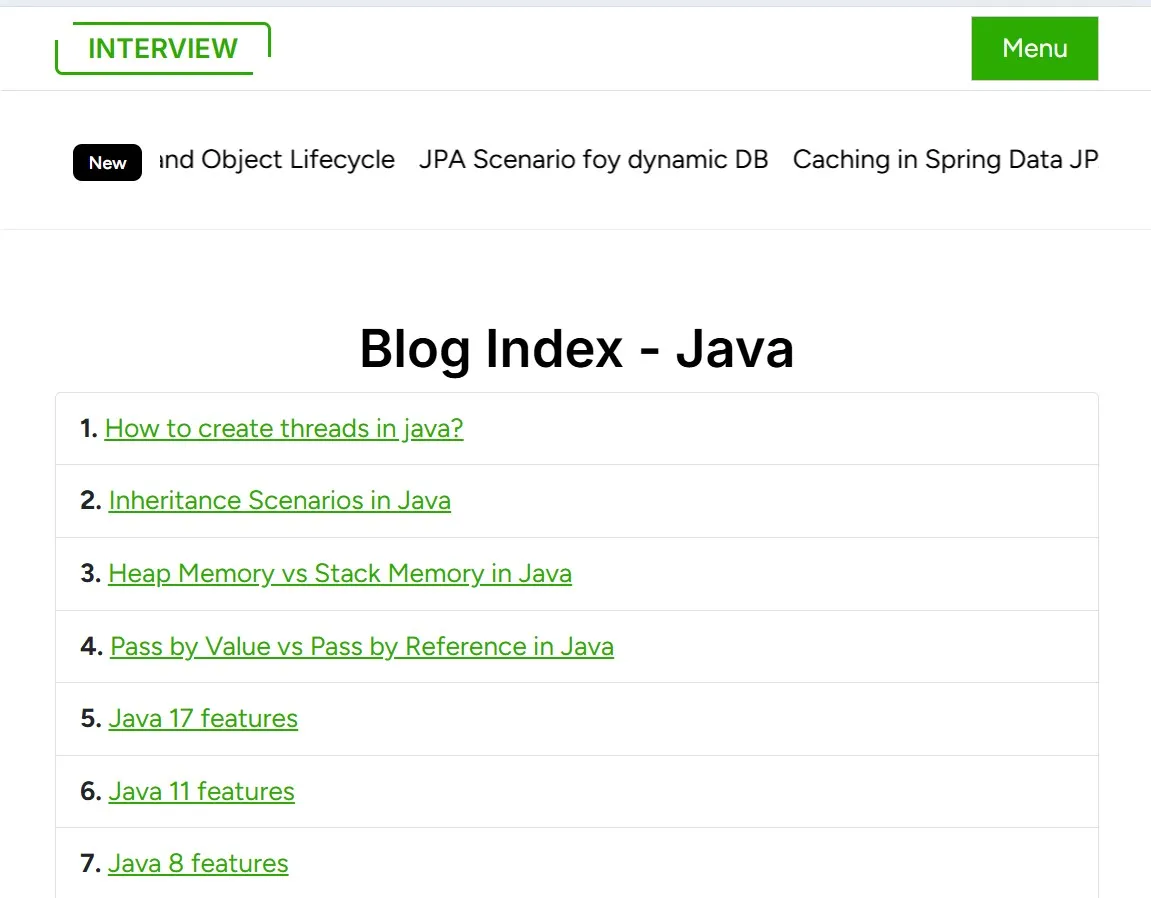Click the black 'New' badge
The image size is (1151, 898).
coord(107,162)
